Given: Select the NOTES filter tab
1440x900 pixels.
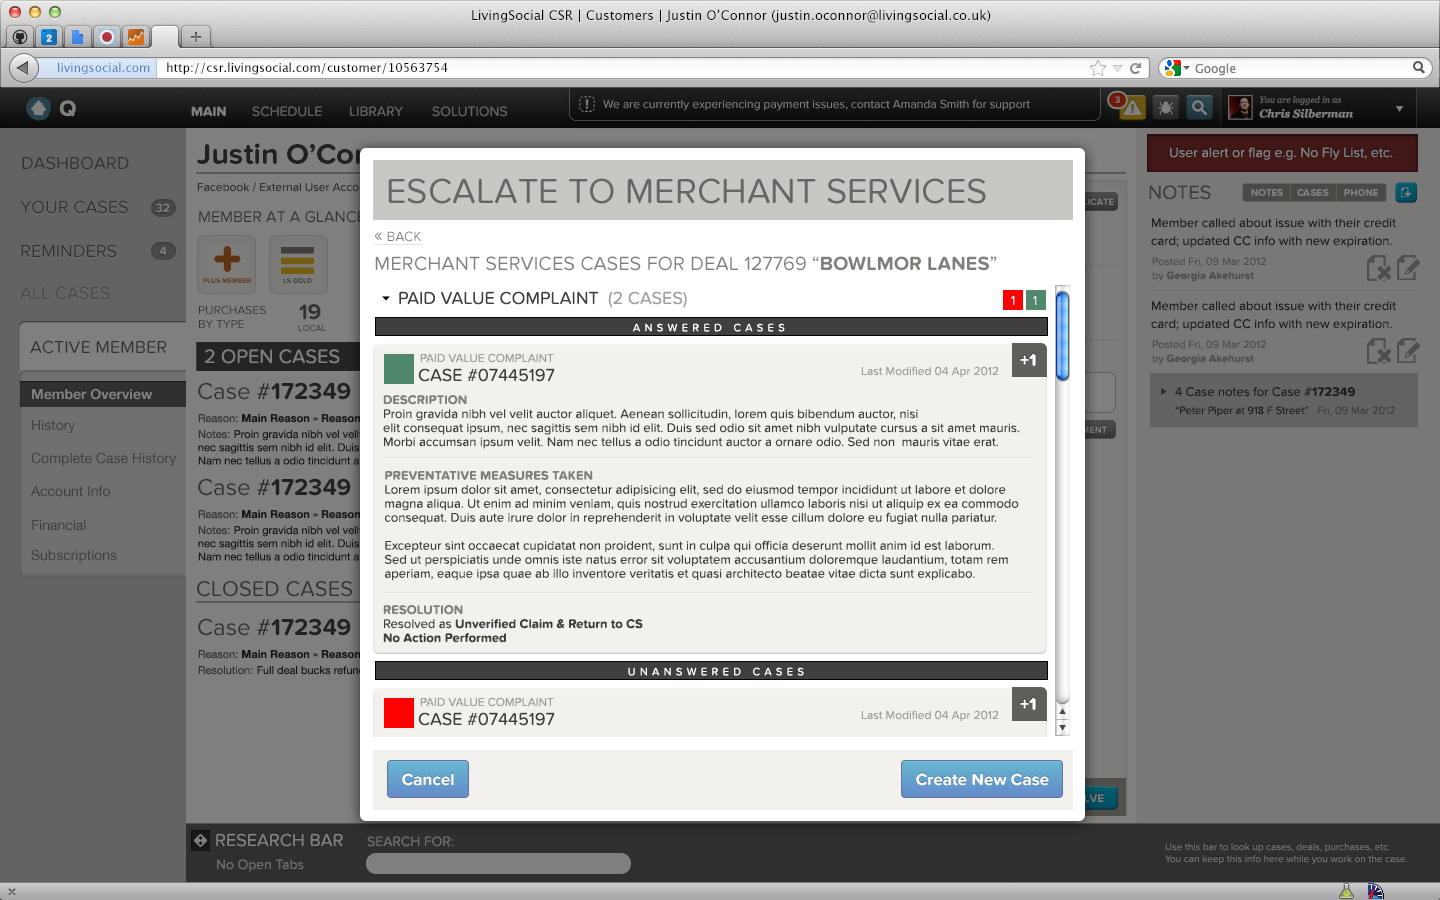Looking at the screenshot, I should 1266,192.
